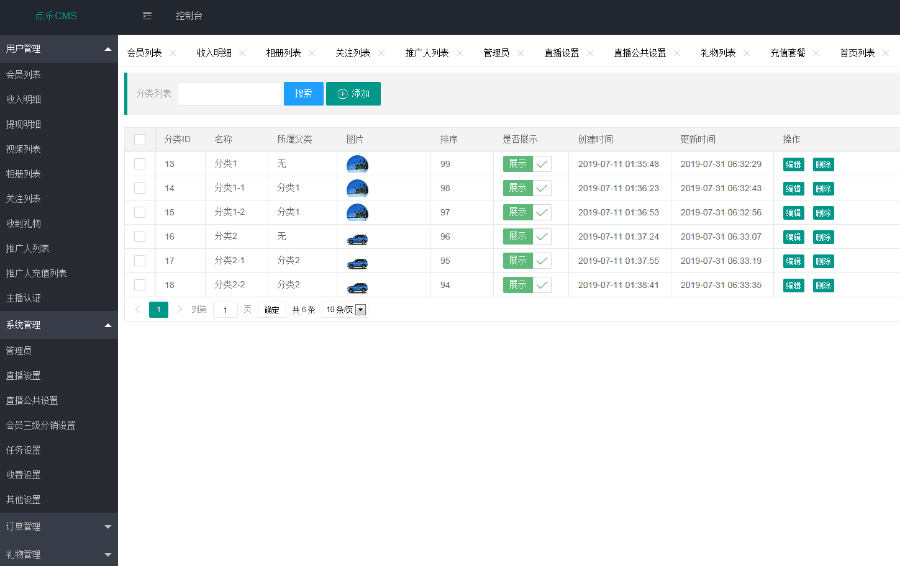Collapse the 系统管理 sidebar group

(x=59, y=325)
